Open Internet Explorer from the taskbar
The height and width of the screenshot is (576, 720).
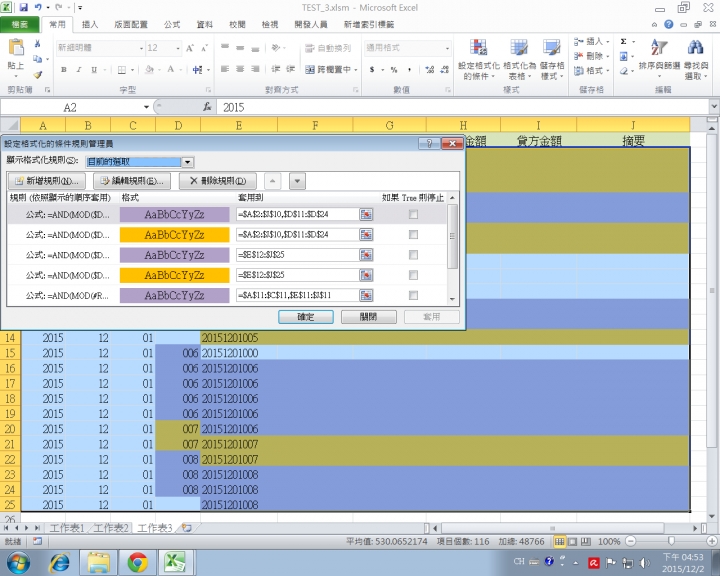pyautogui.click(x=61, y=562)
